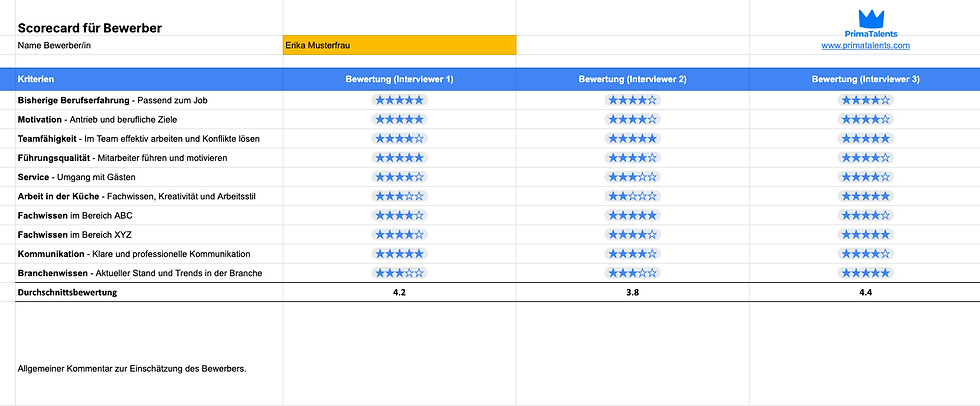Open Interviewer 2 rating for Führungsqualität
980x406 pixels.
[632, 158]
